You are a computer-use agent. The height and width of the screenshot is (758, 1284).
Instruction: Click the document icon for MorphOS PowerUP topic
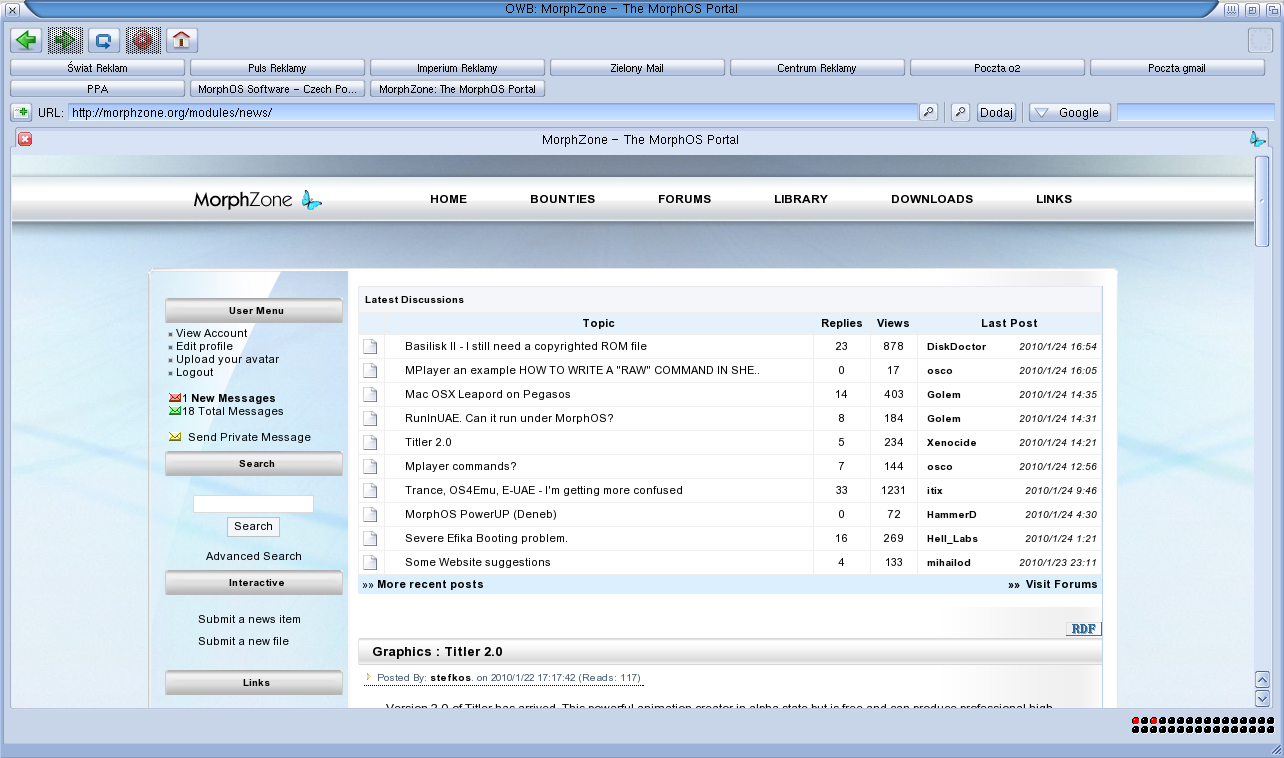[x=370, y=515]
